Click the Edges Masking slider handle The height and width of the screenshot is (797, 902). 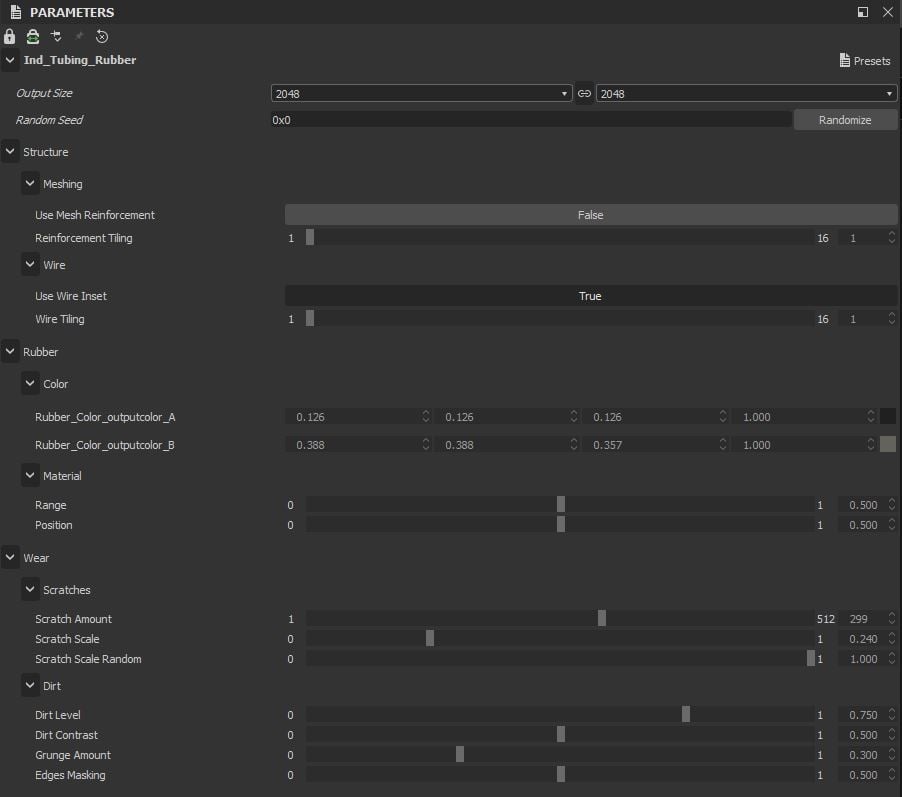pos(561,775)
